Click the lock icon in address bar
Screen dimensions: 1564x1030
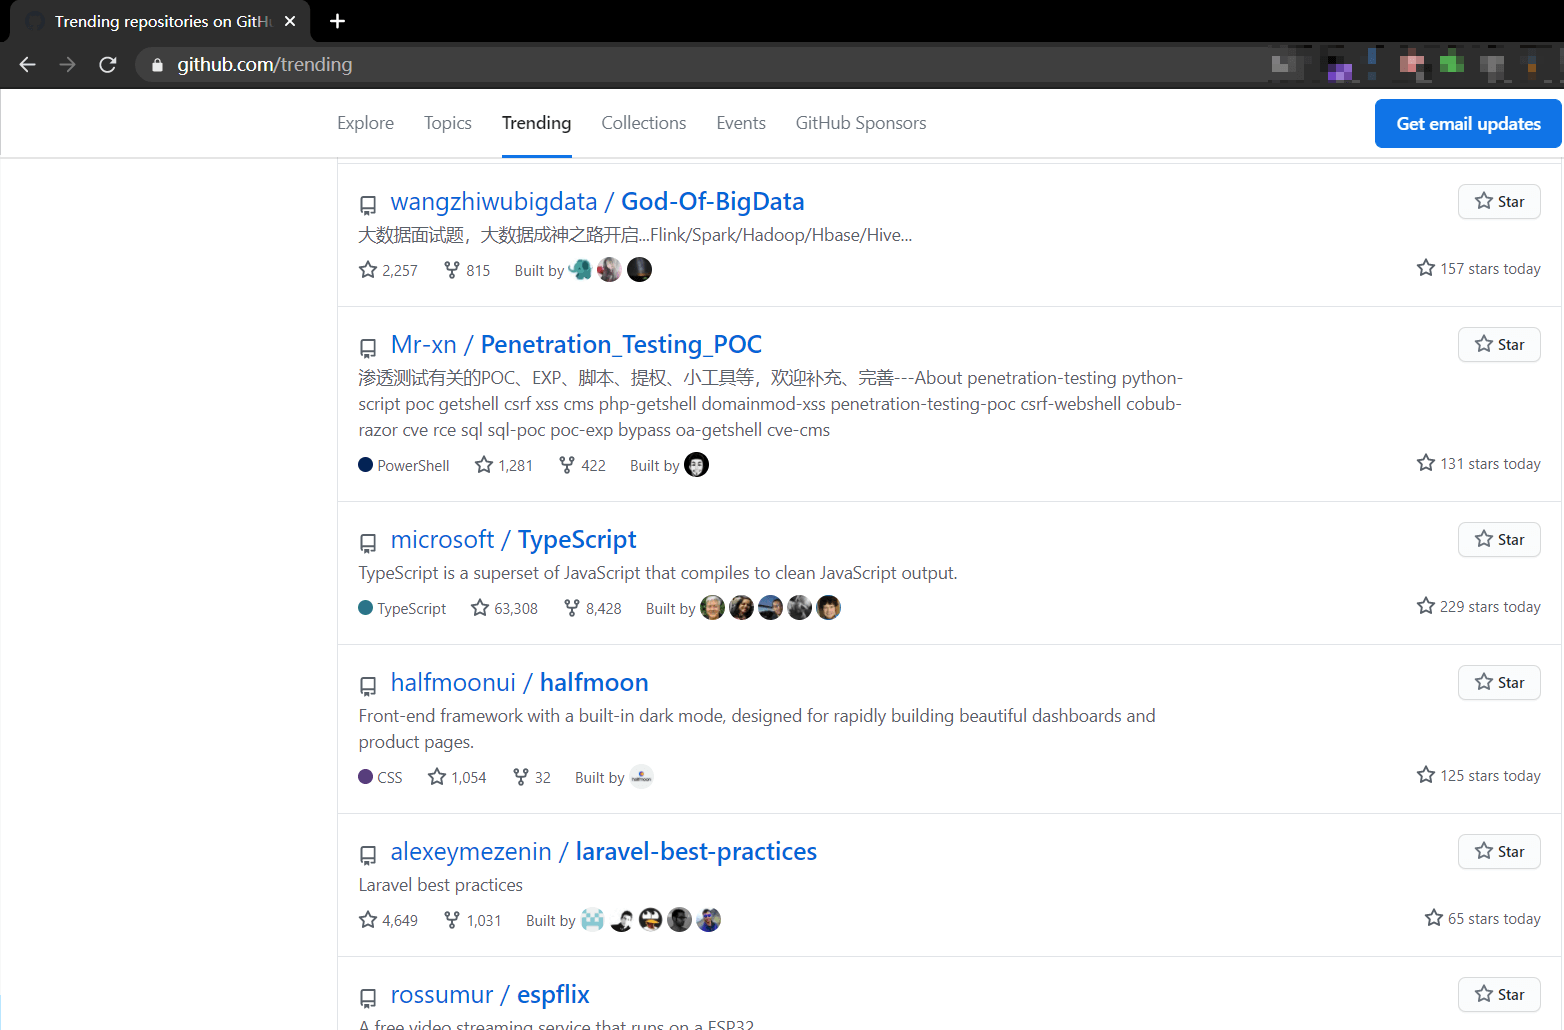click(157, 65)
